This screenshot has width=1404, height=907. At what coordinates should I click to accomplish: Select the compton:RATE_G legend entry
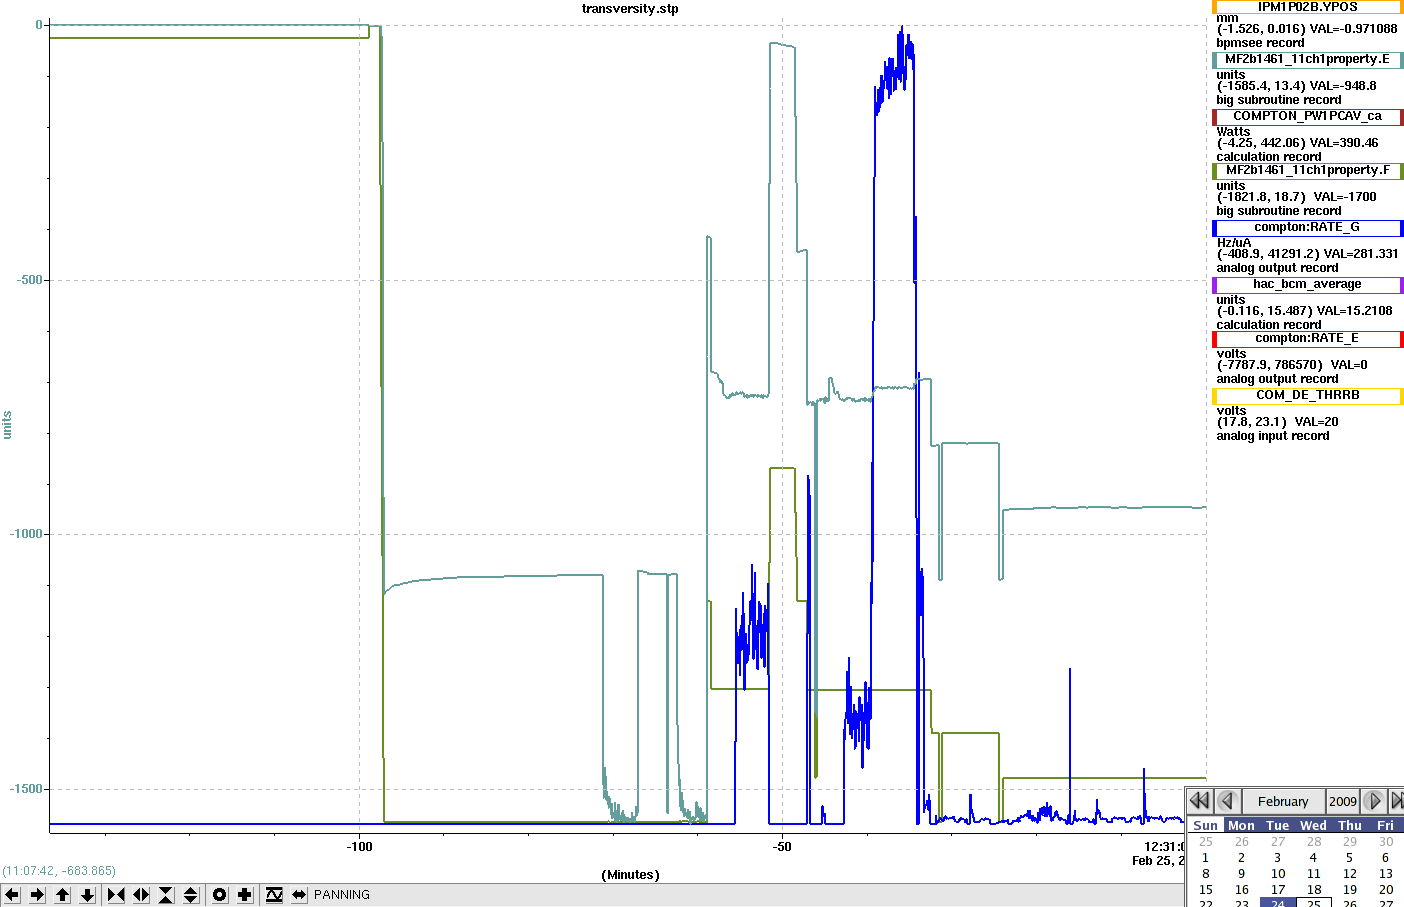(x=1307, y=227)
